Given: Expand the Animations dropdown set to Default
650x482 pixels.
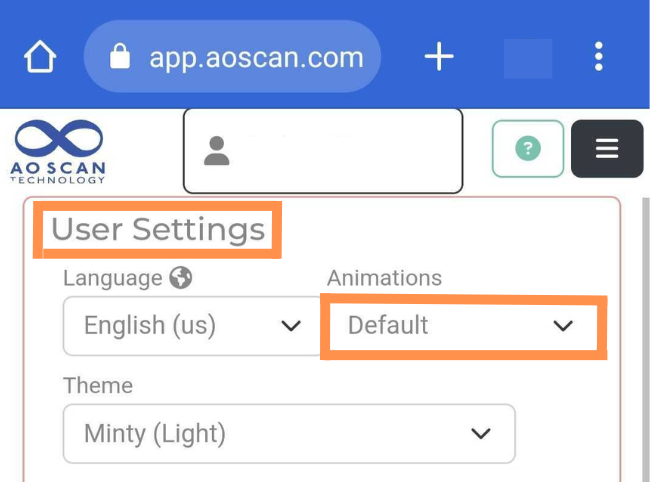Looking at the screenshot, I should pos(463,326).
